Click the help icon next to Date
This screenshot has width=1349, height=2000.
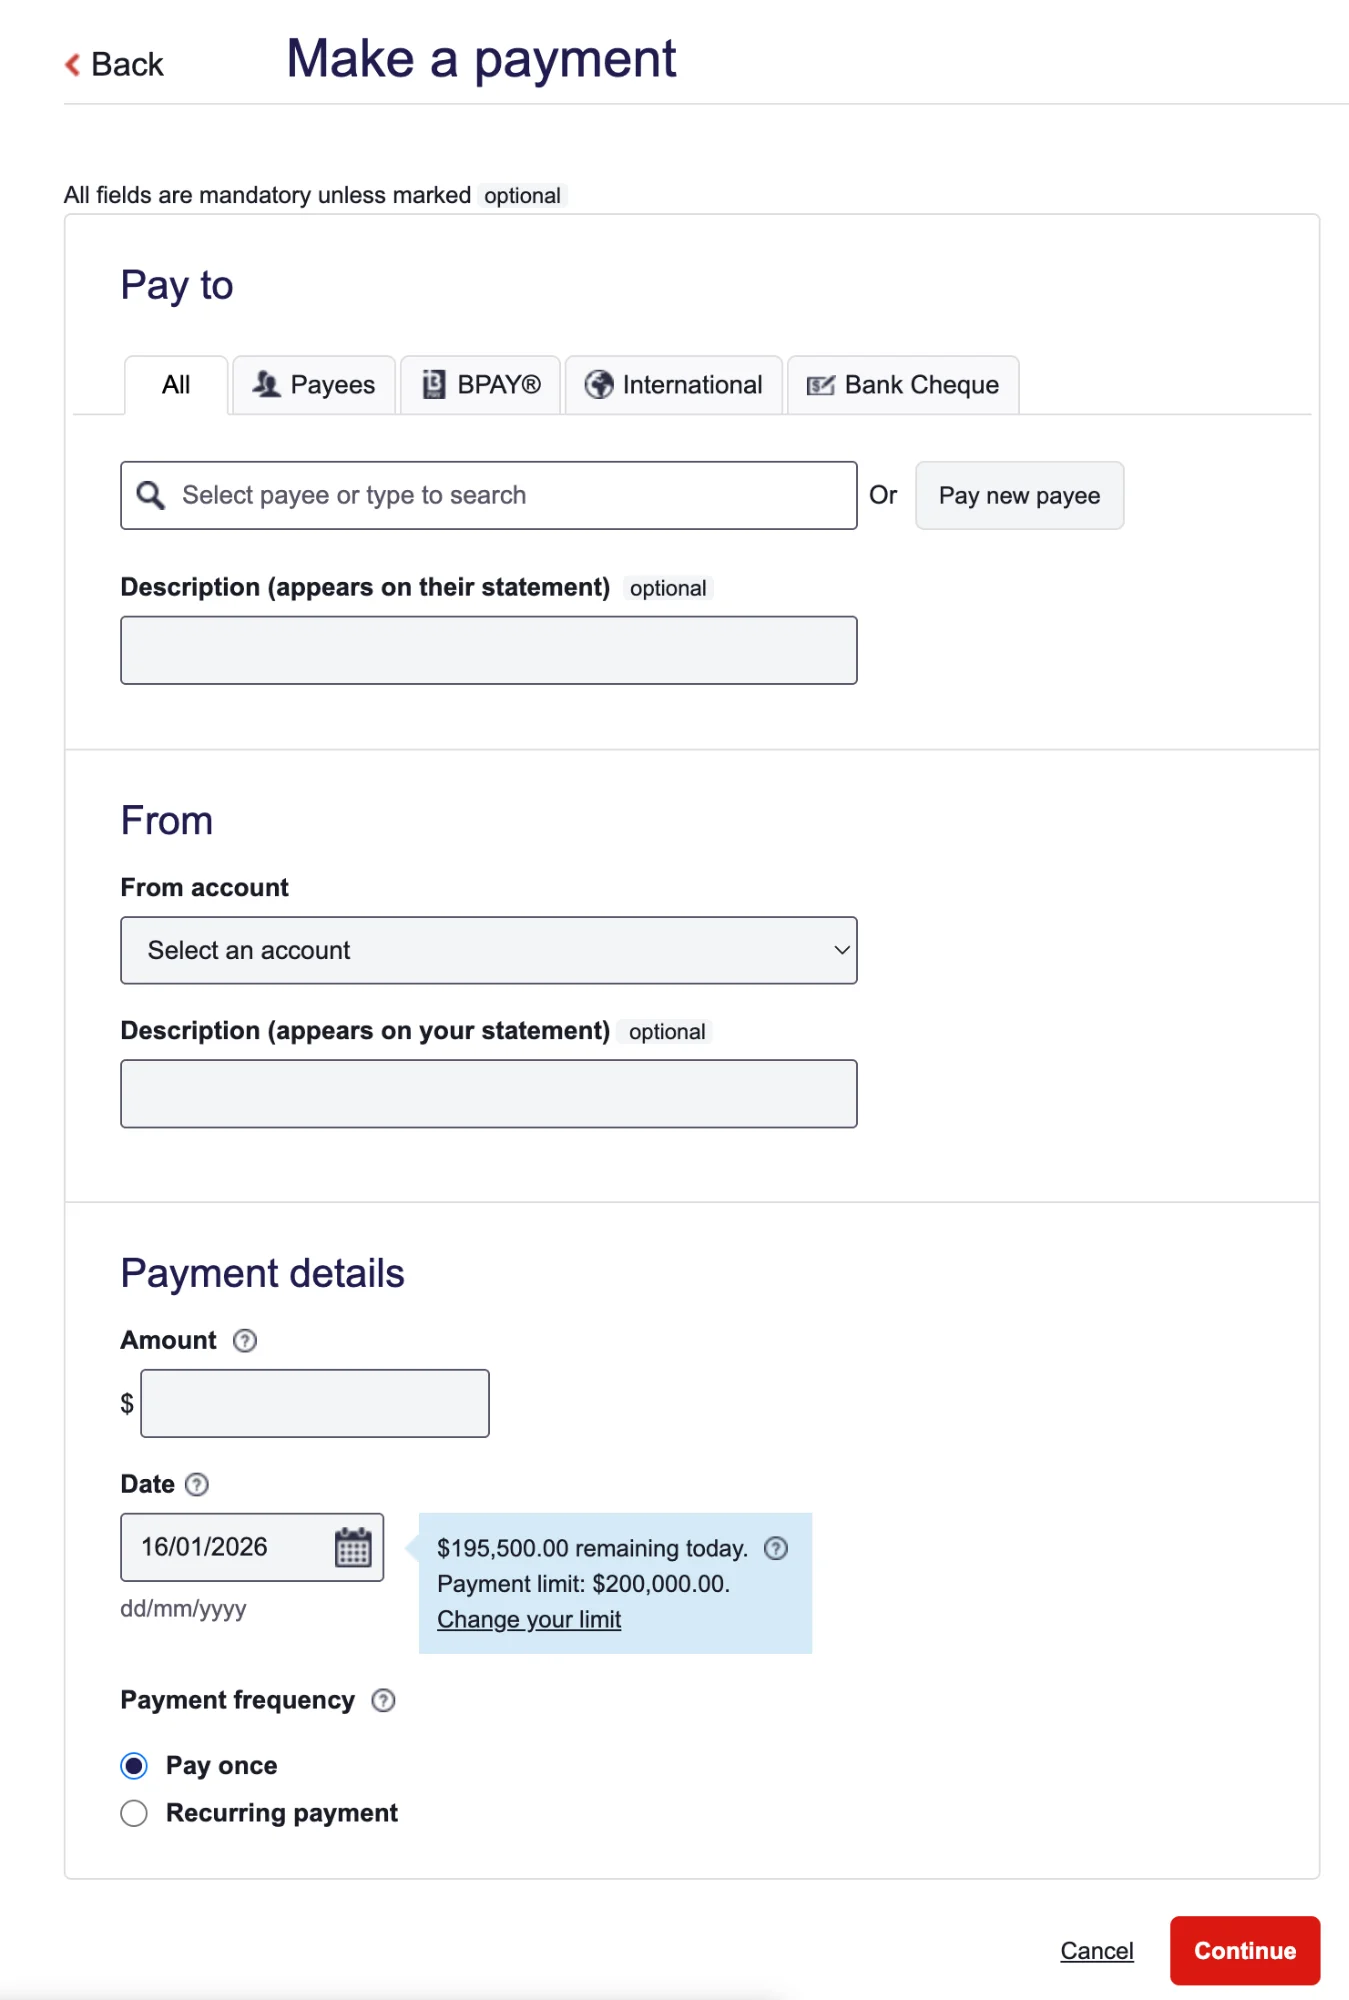coord(197,1484)
